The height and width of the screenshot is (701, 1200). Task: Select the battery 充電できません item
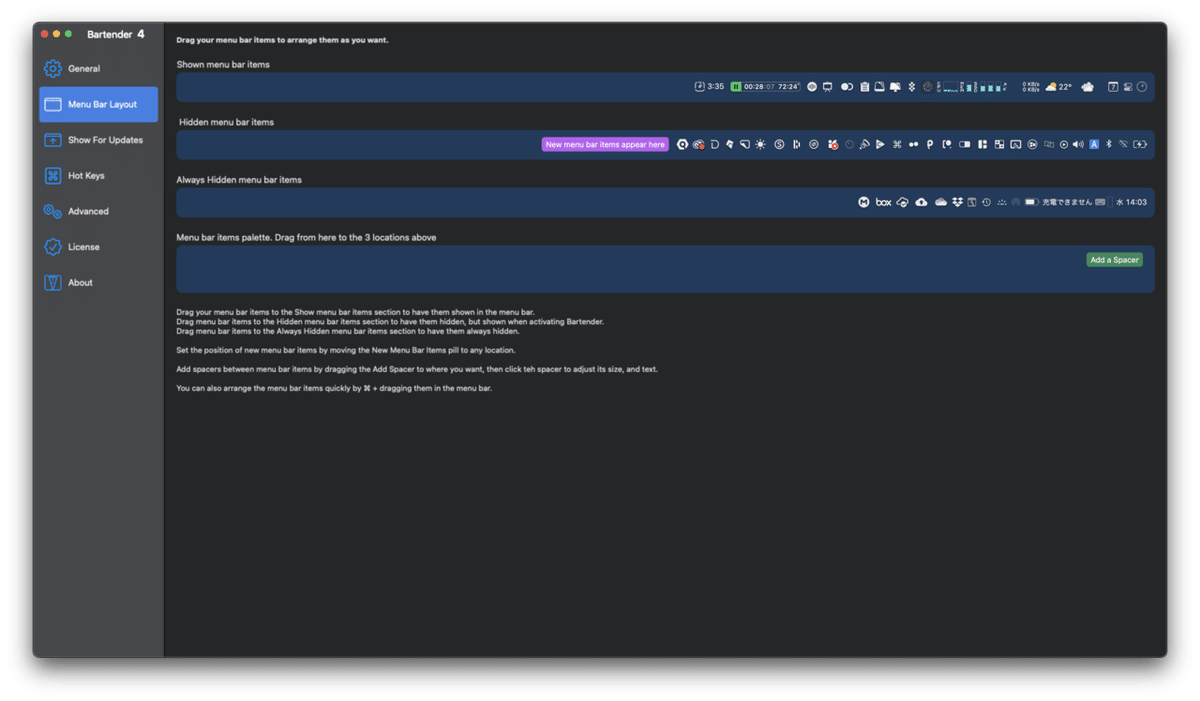[1058, 202]
